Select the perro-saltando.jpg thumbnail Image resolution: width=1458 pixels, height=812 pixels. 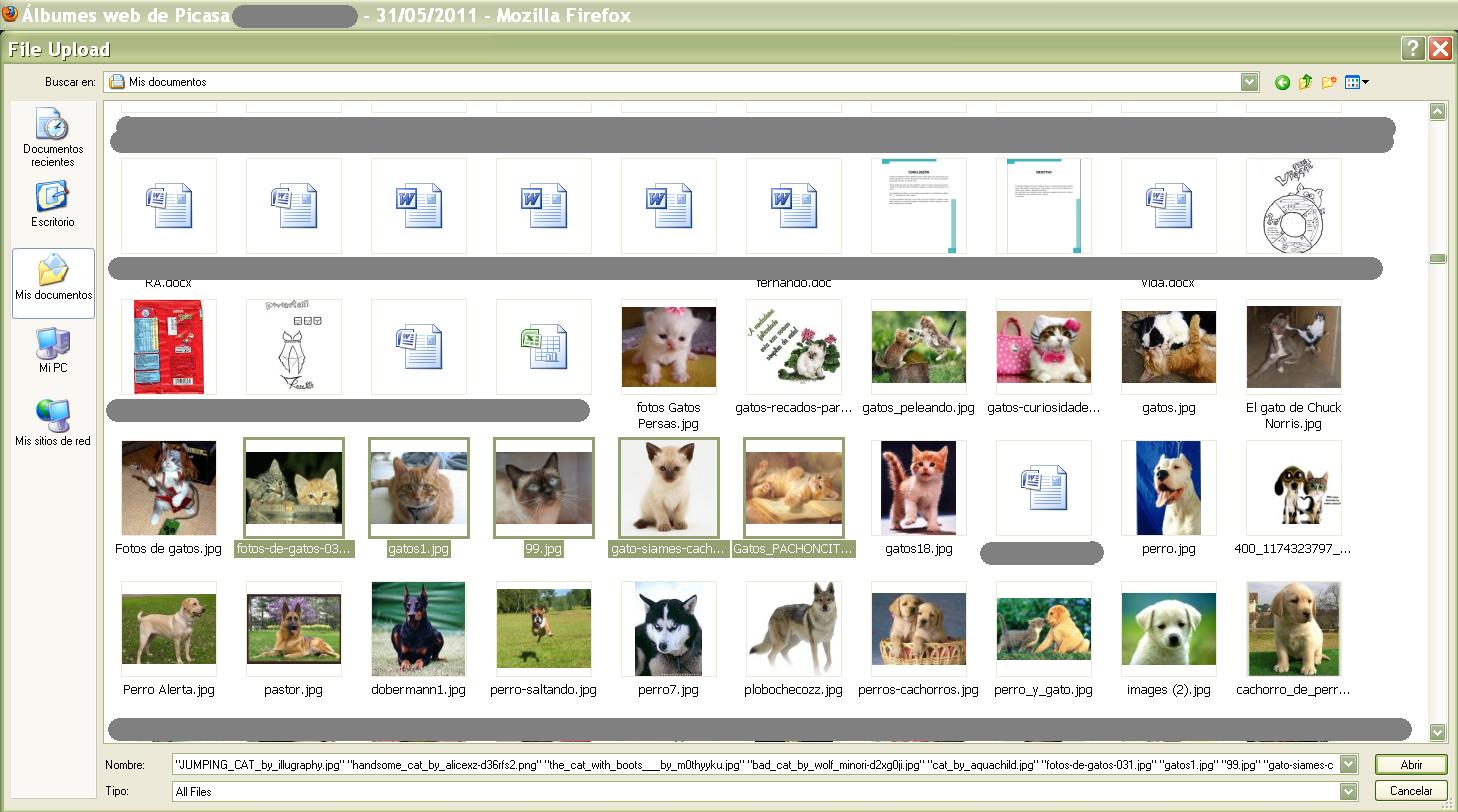point(544,629)
